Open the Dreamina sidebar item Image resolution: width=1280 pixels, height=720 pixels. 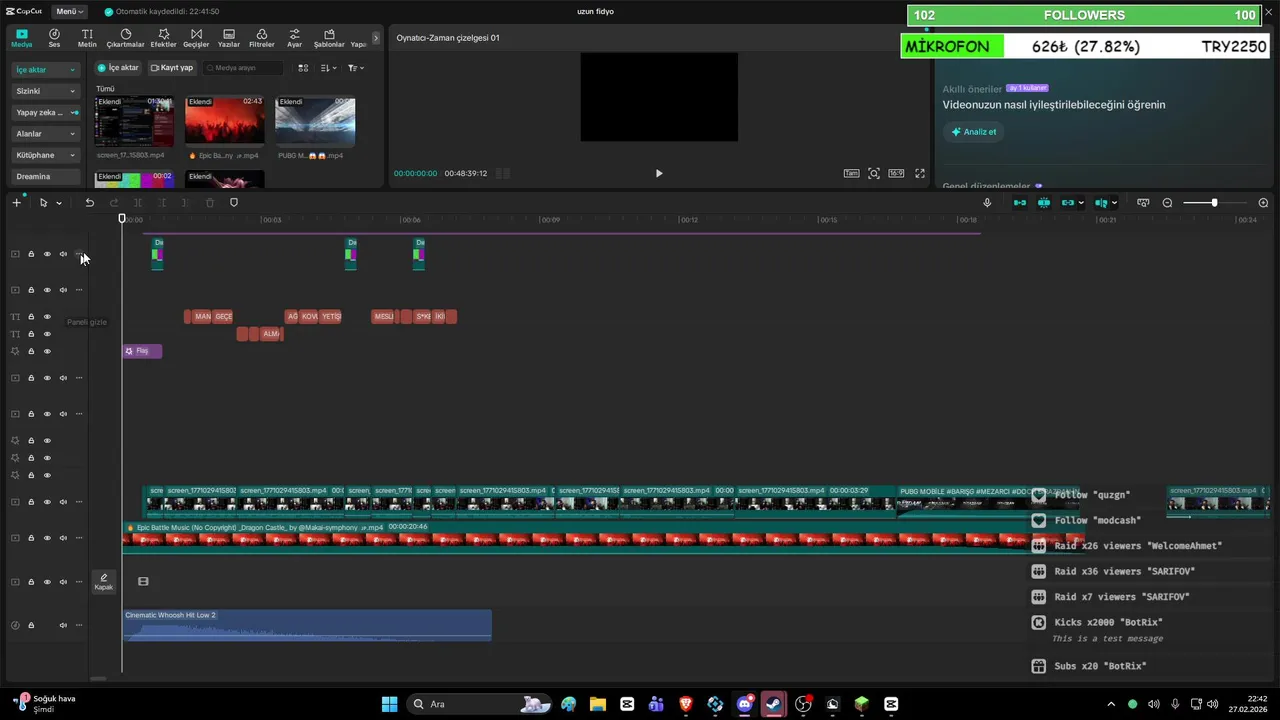46,176
